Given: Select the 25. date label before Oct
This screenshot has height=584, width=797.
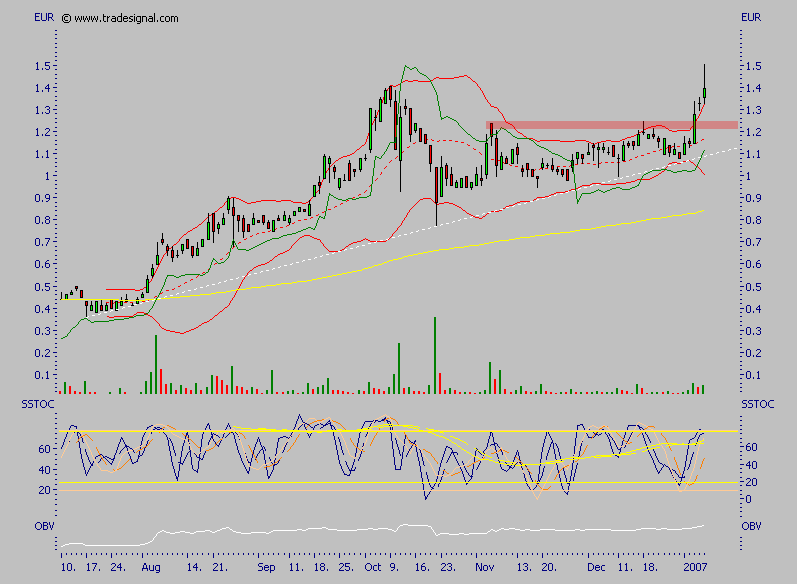Looking at the screenshot, I should 346,567.
